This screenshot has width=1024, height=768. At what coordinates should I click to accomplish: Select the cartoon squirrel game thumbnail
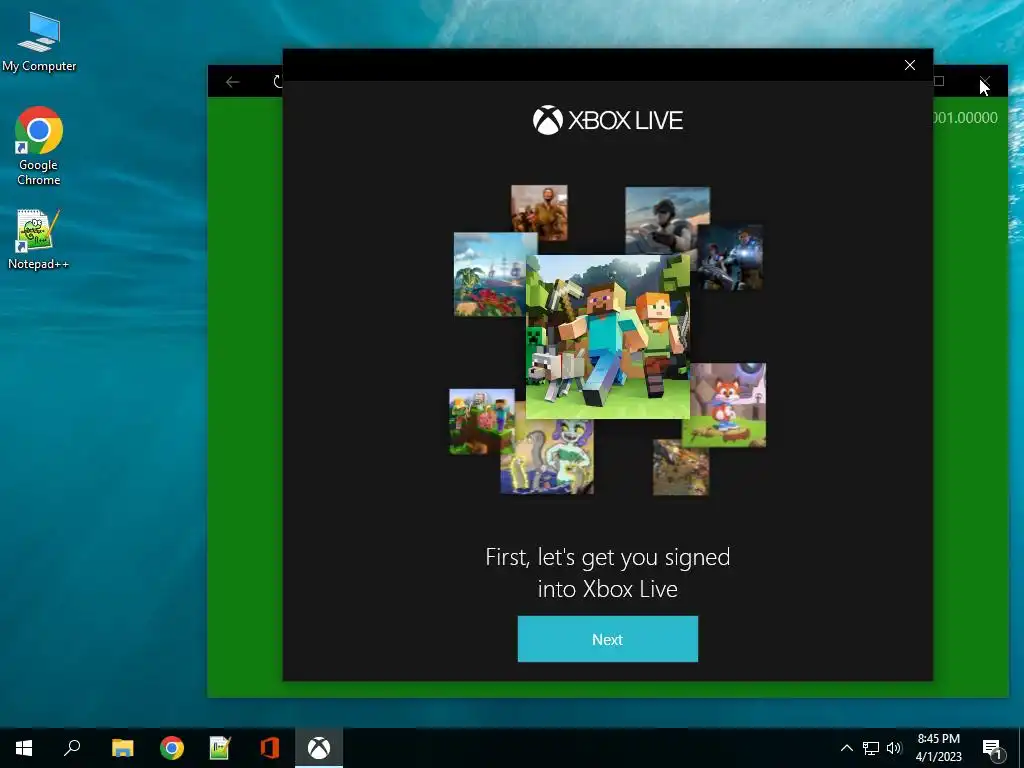547,456
